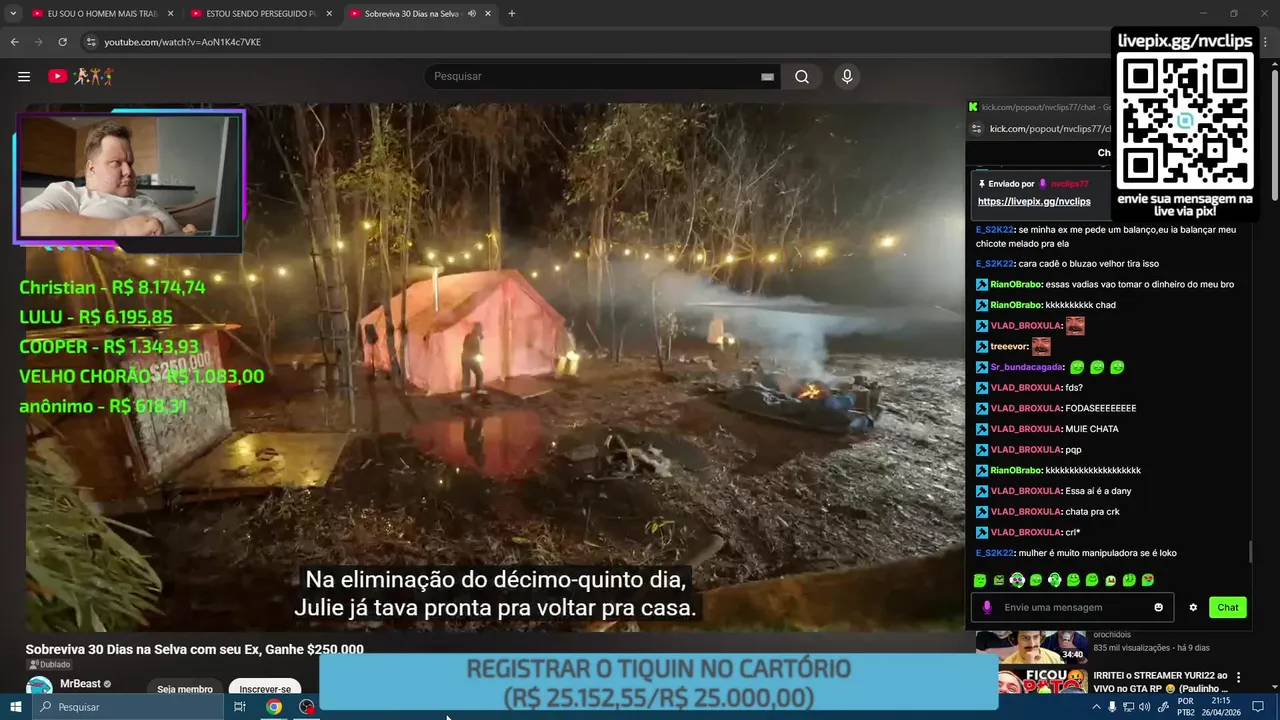Open Google Chrome from the taskbar
Viewport: 1280px width, 720px height.
click(x=274, y=707)
